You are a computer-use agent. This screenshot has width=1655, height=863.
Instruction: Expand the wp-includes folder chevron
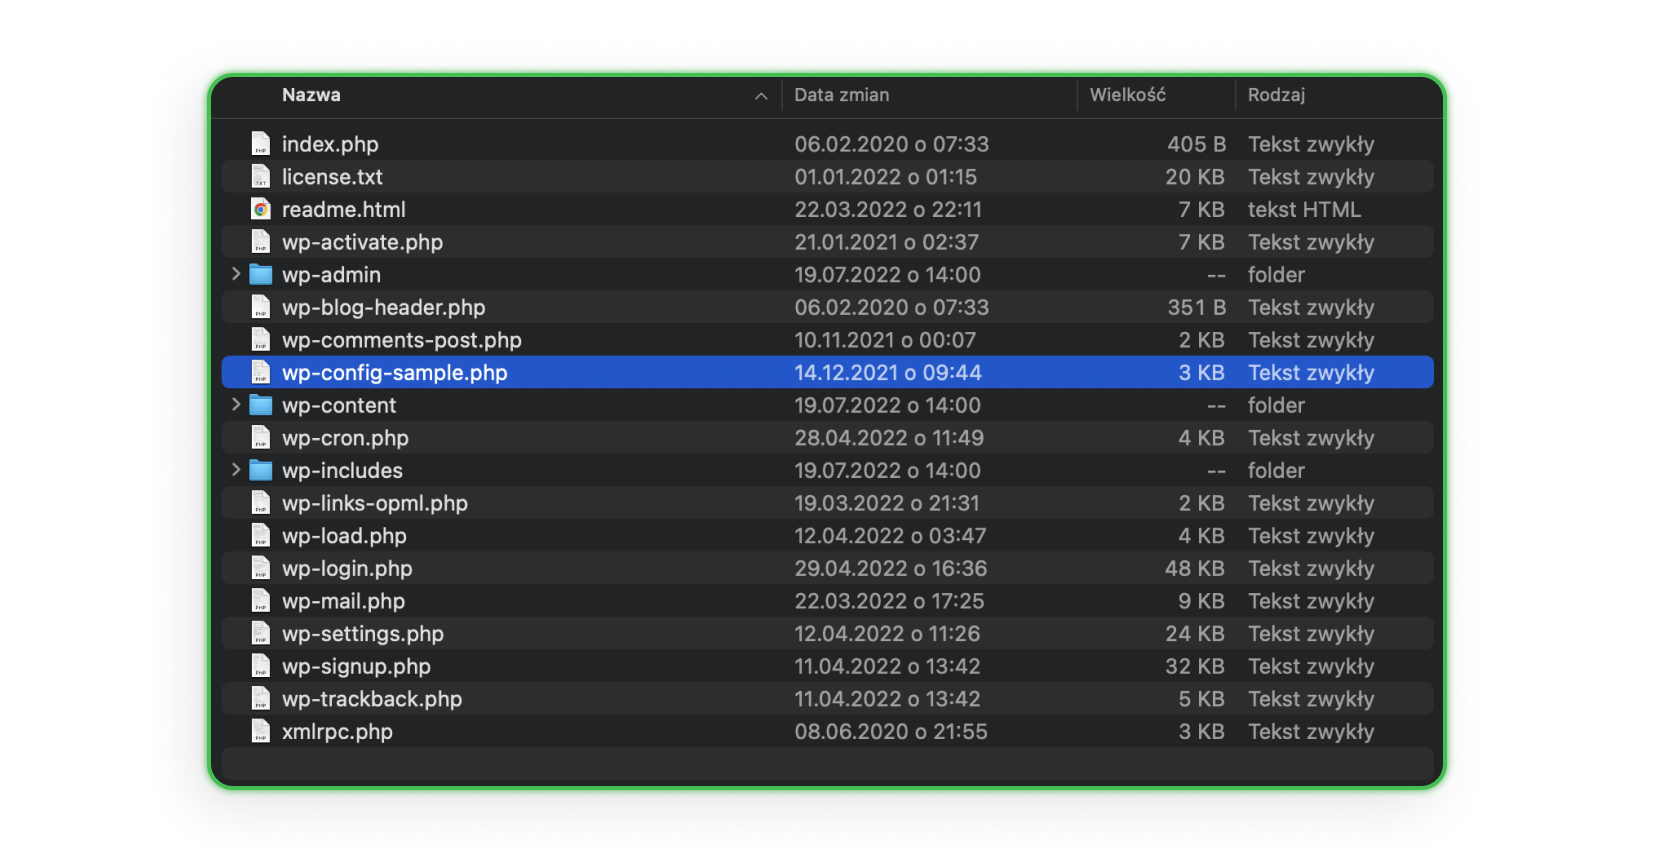click(236, 470)
